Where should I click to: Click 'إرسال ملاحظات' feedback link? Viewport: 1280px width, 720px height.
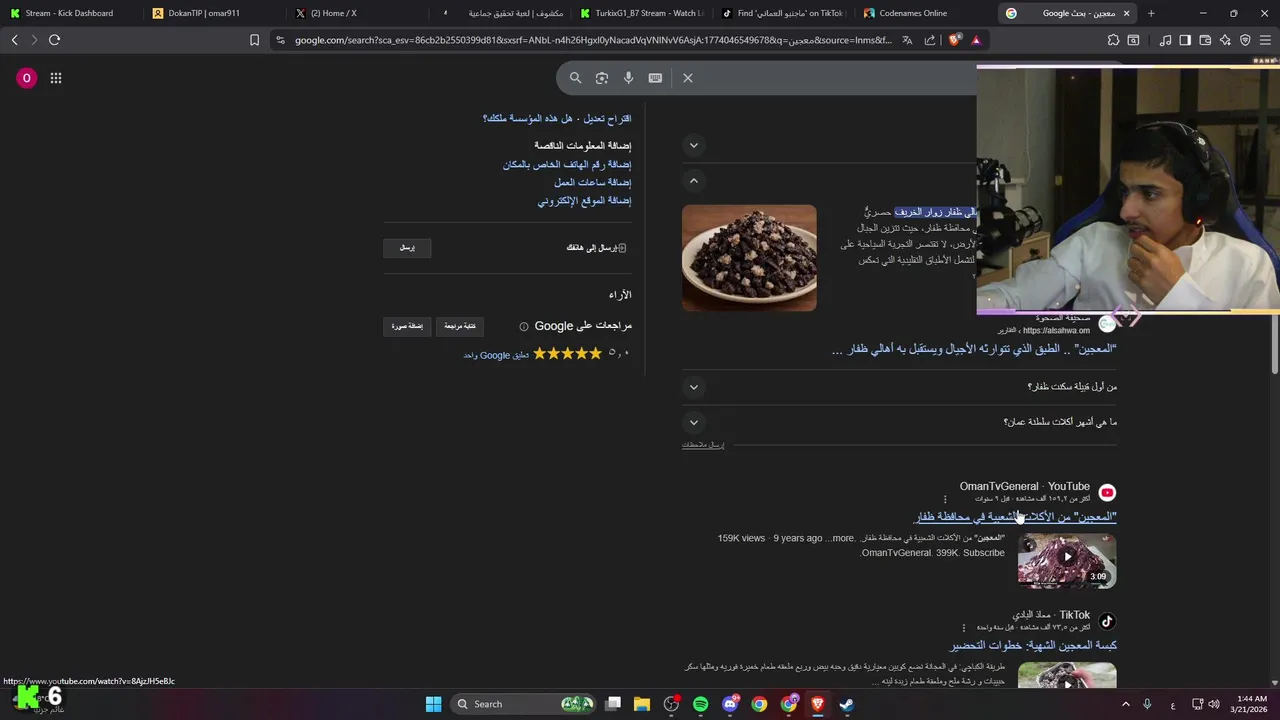tap(703, 445)
